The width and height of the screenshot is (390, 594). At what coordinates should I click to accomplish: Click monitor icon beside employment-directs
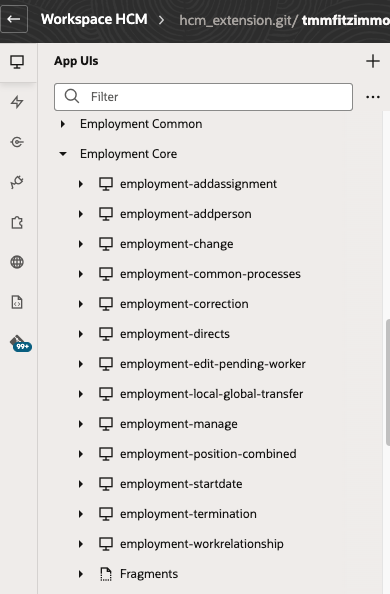coord(106,334)
